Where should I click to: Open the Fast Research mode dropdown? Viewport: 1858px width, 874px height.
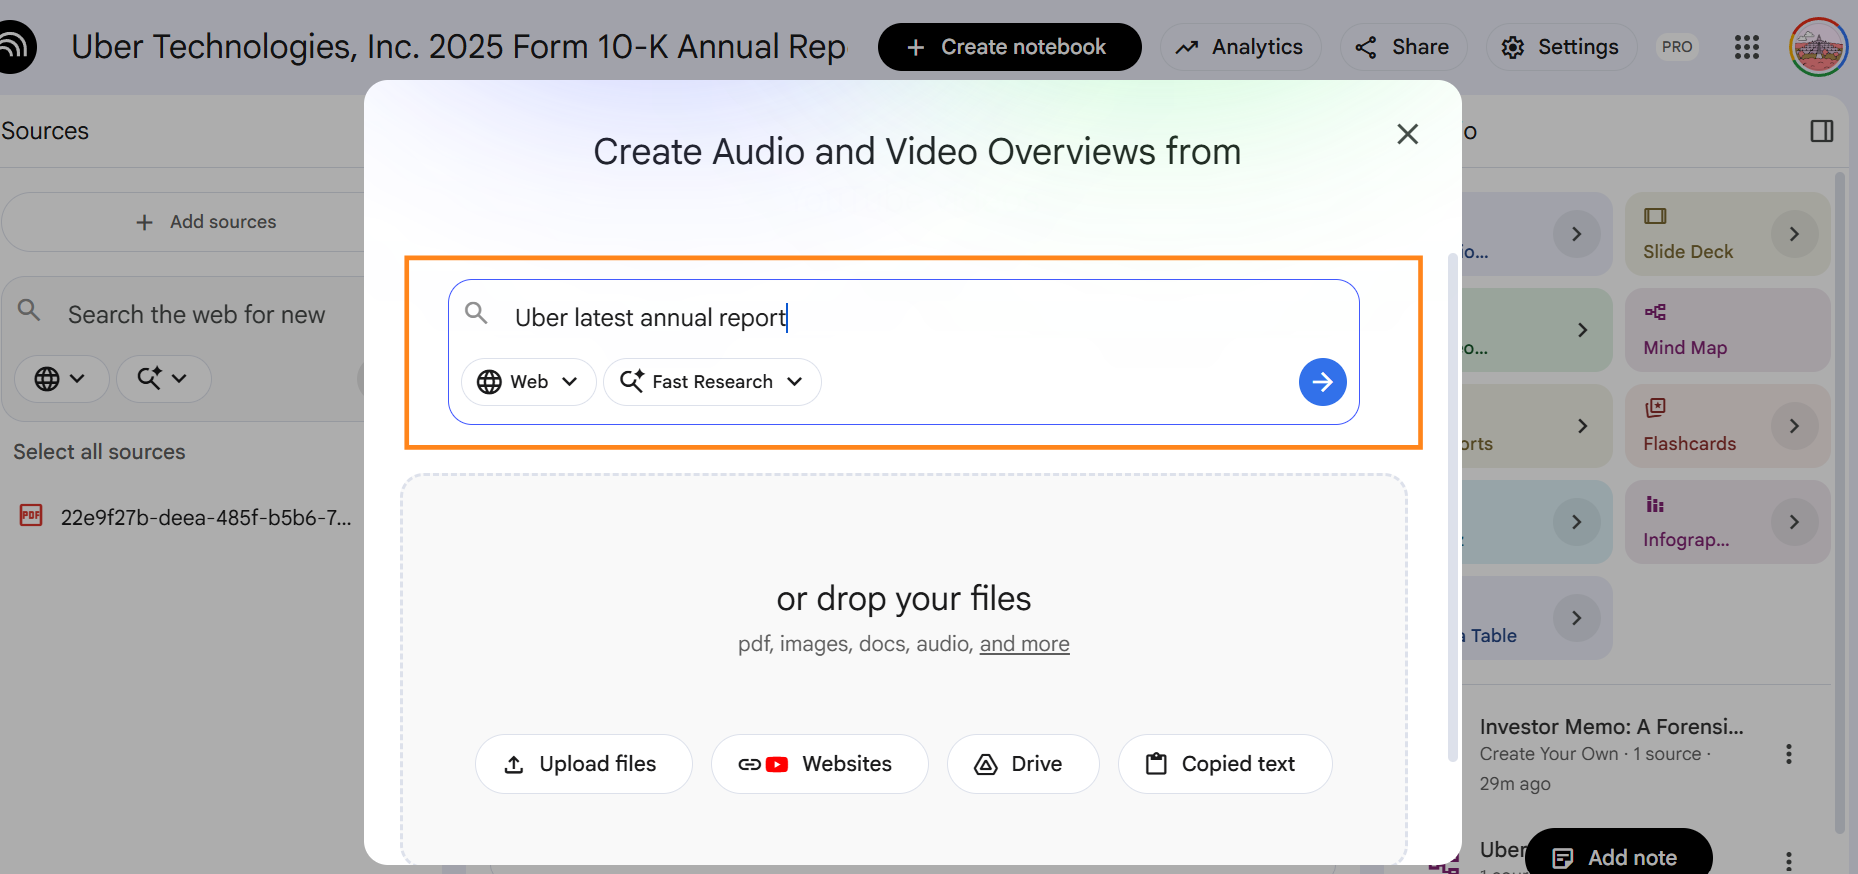[712, 382]
